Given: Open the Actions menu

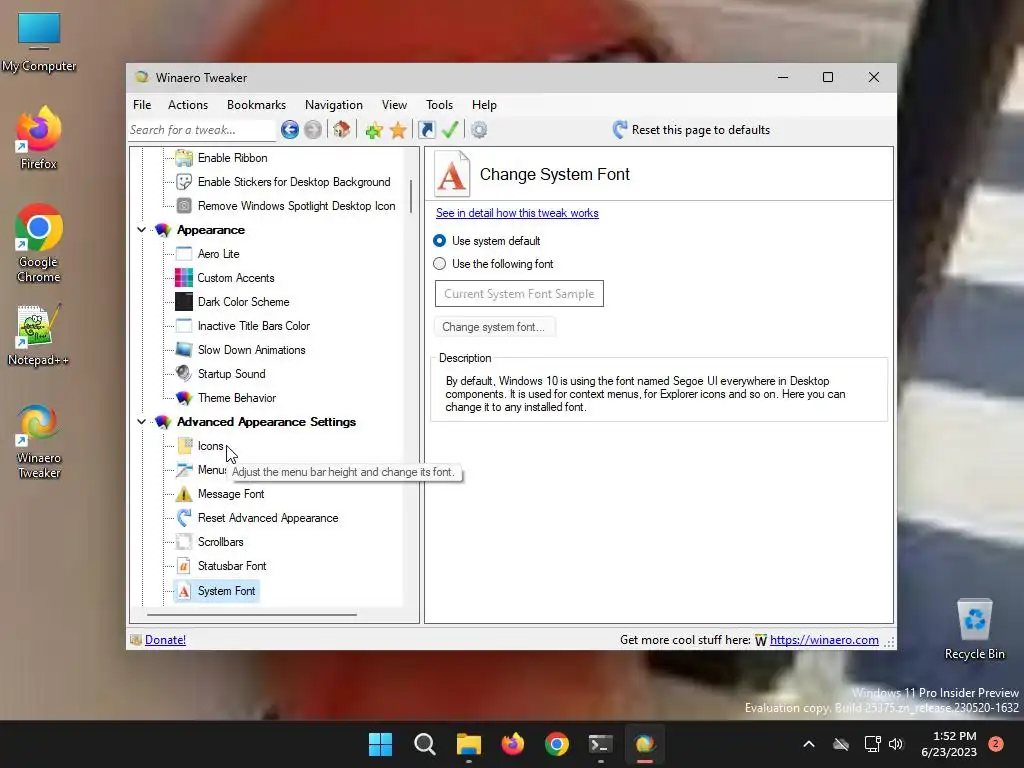Looking at the screenshot, I should coord(188,104).
